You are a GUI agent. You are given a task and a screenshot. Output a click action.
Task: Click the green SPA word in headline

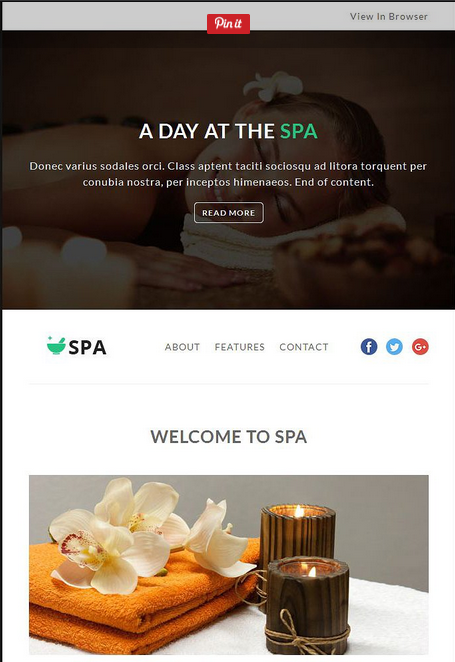(x=298, y=131)
